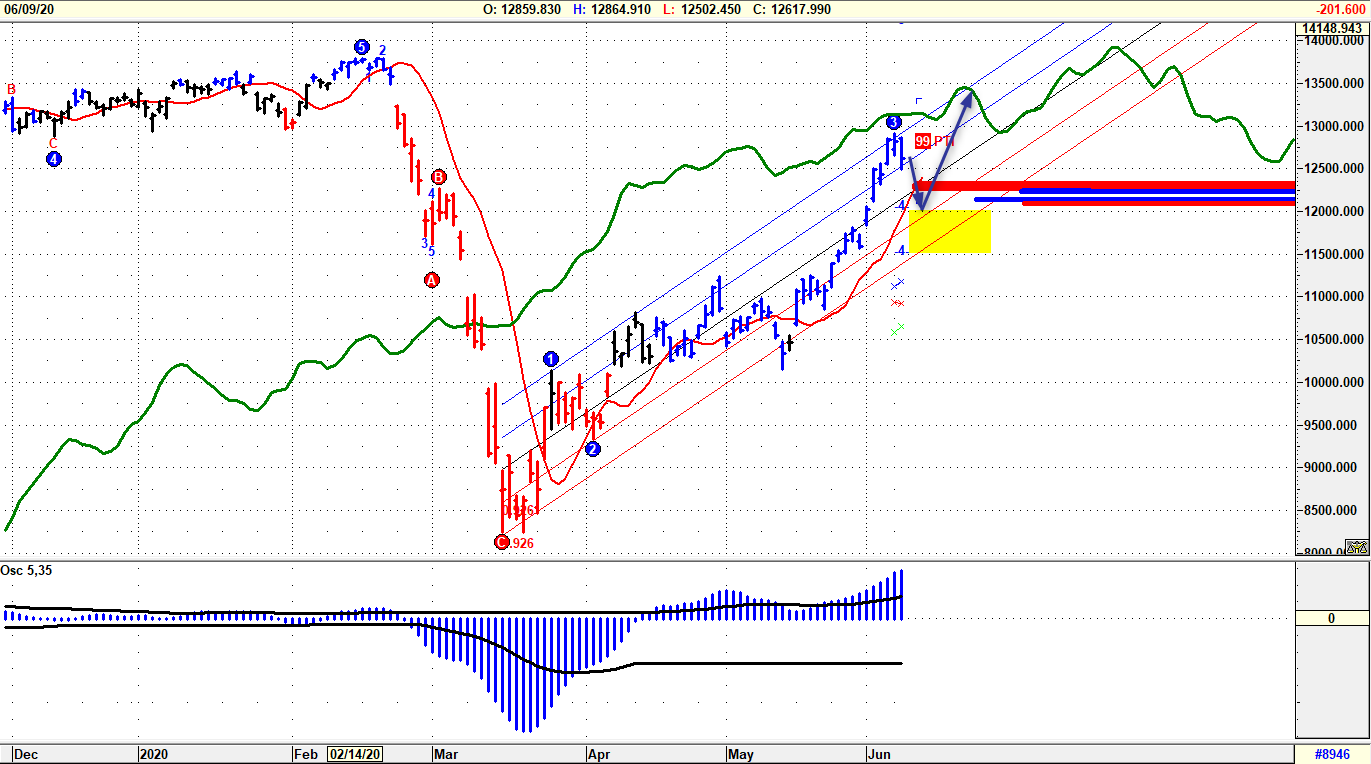Click the 2020 label on the date axis

155,754
